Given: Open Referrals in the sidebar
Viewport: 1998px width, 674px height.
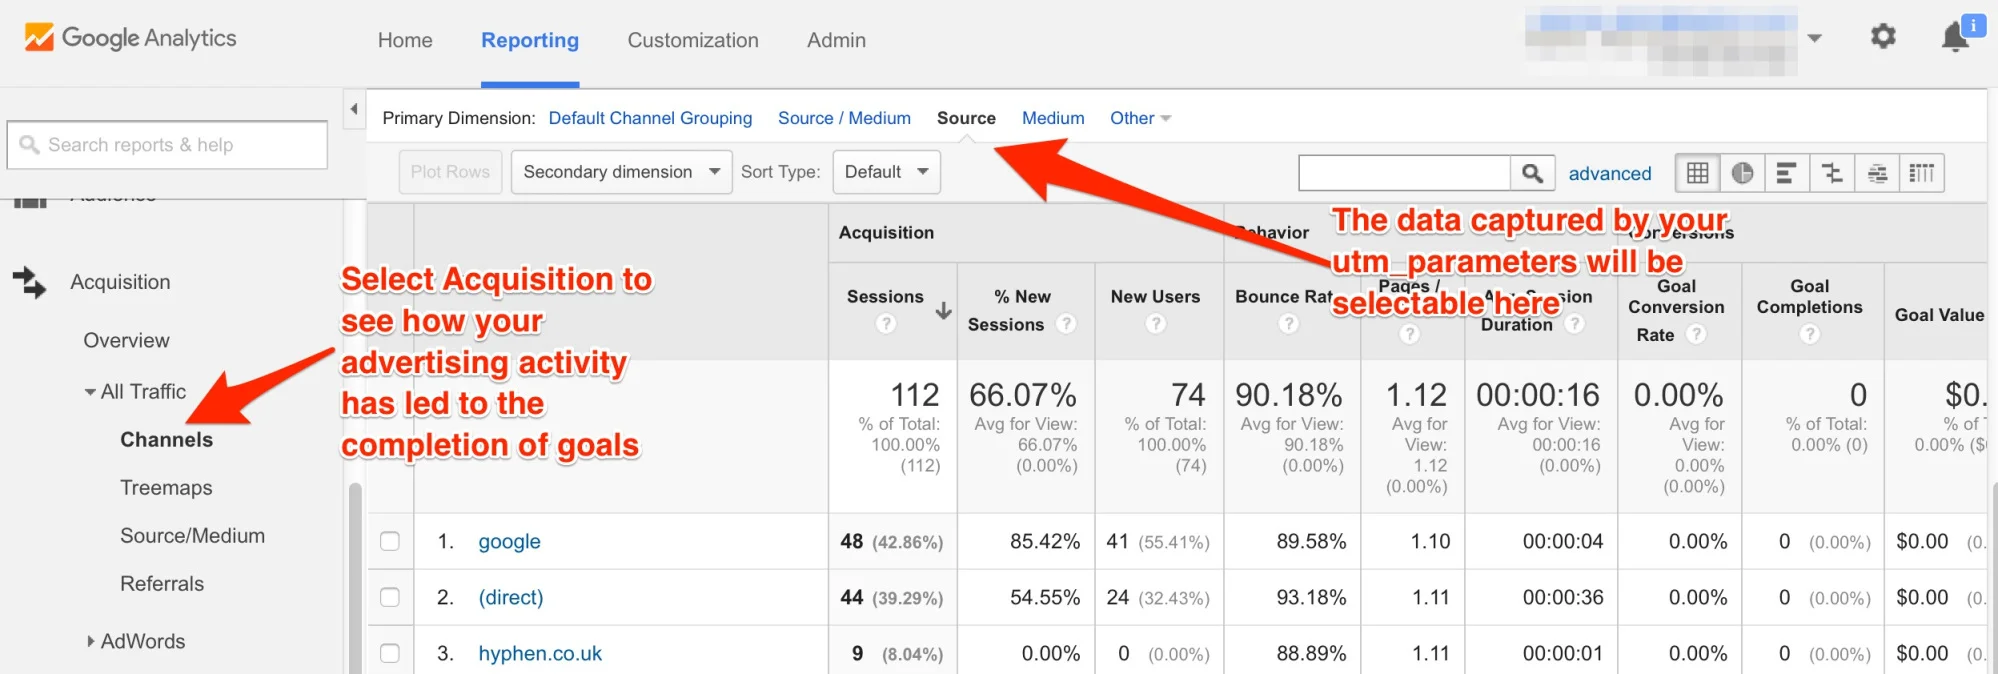Looking at the screenshot, I should 162,584.
